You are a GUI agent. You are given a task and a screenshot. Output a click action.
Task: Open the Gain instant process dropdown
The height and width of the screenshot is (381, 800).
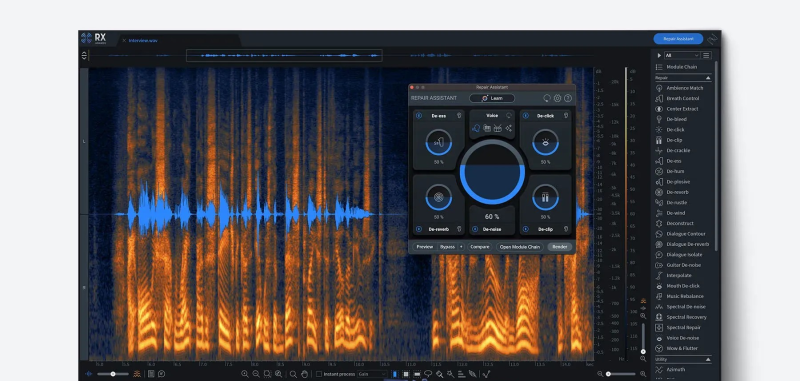tap(372, 374)
